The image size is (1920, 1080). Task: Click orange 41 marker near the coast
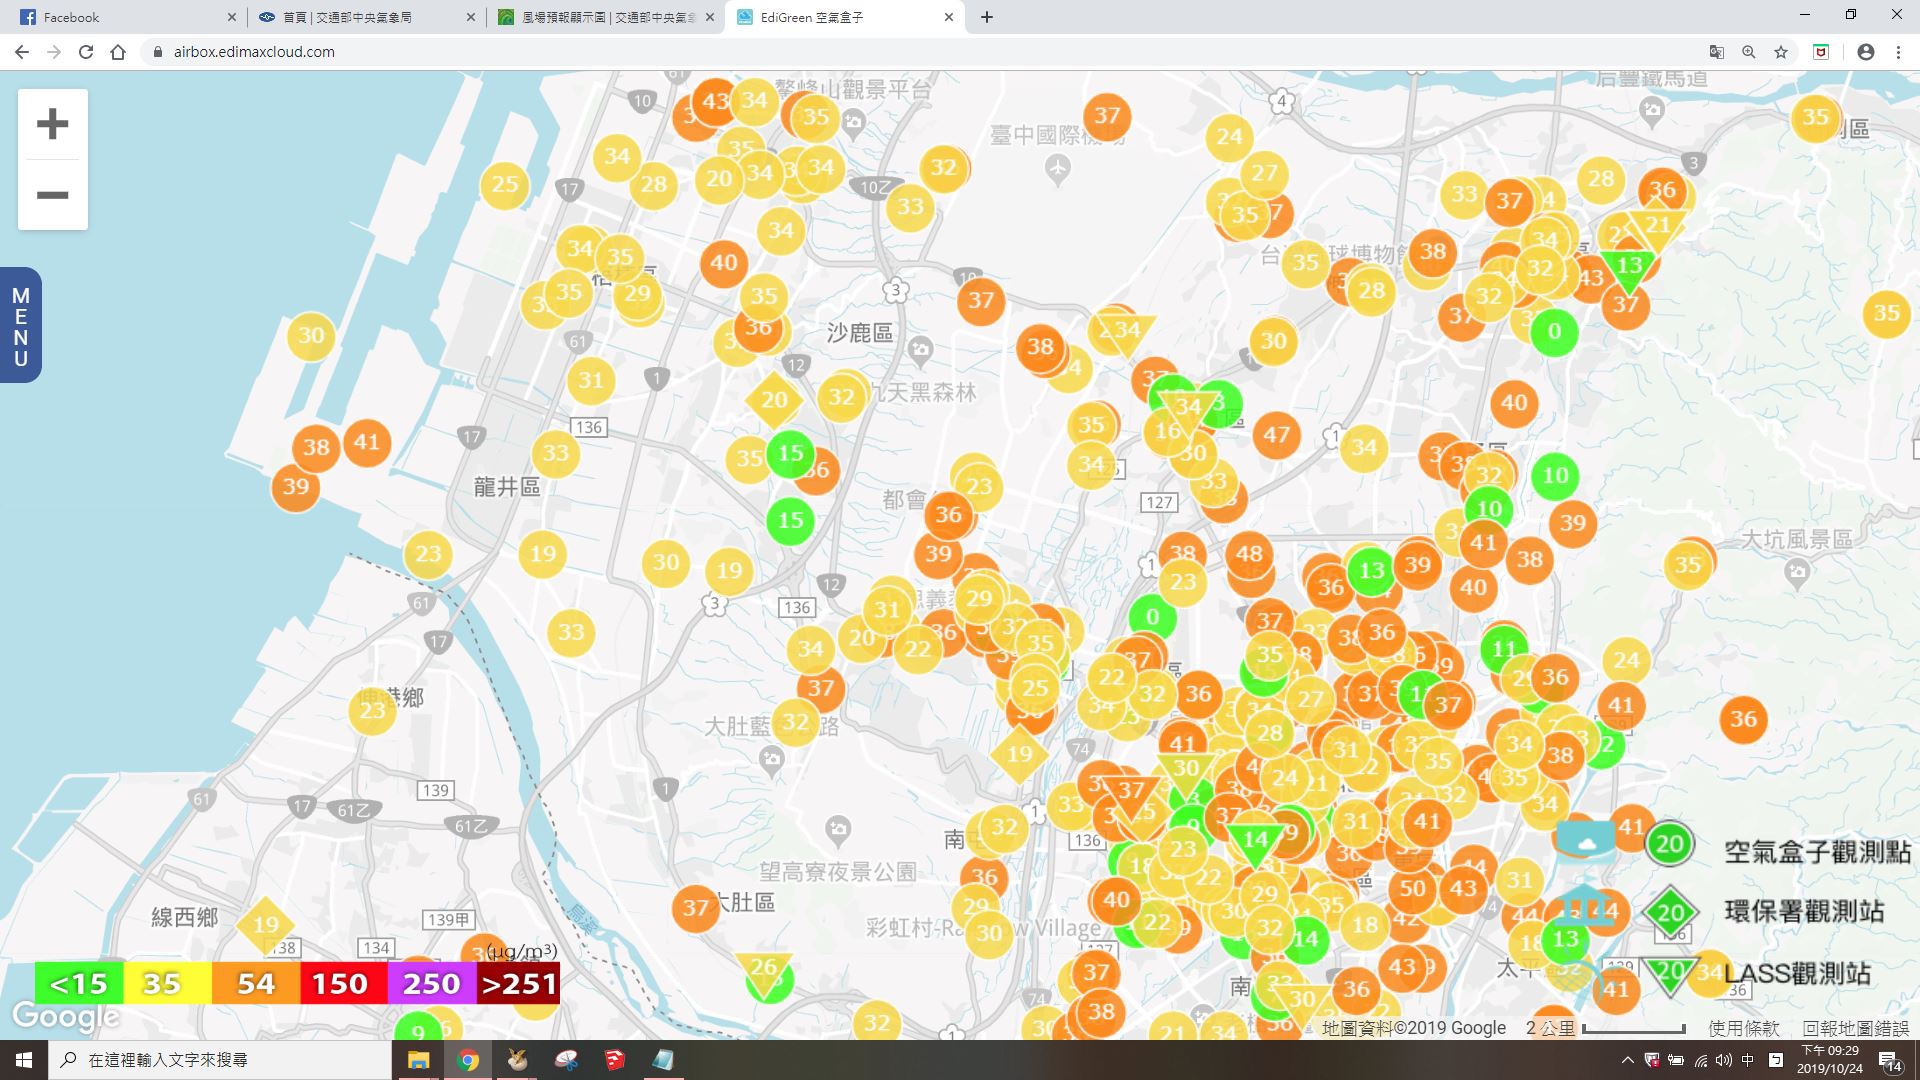(x=367, y=442)
